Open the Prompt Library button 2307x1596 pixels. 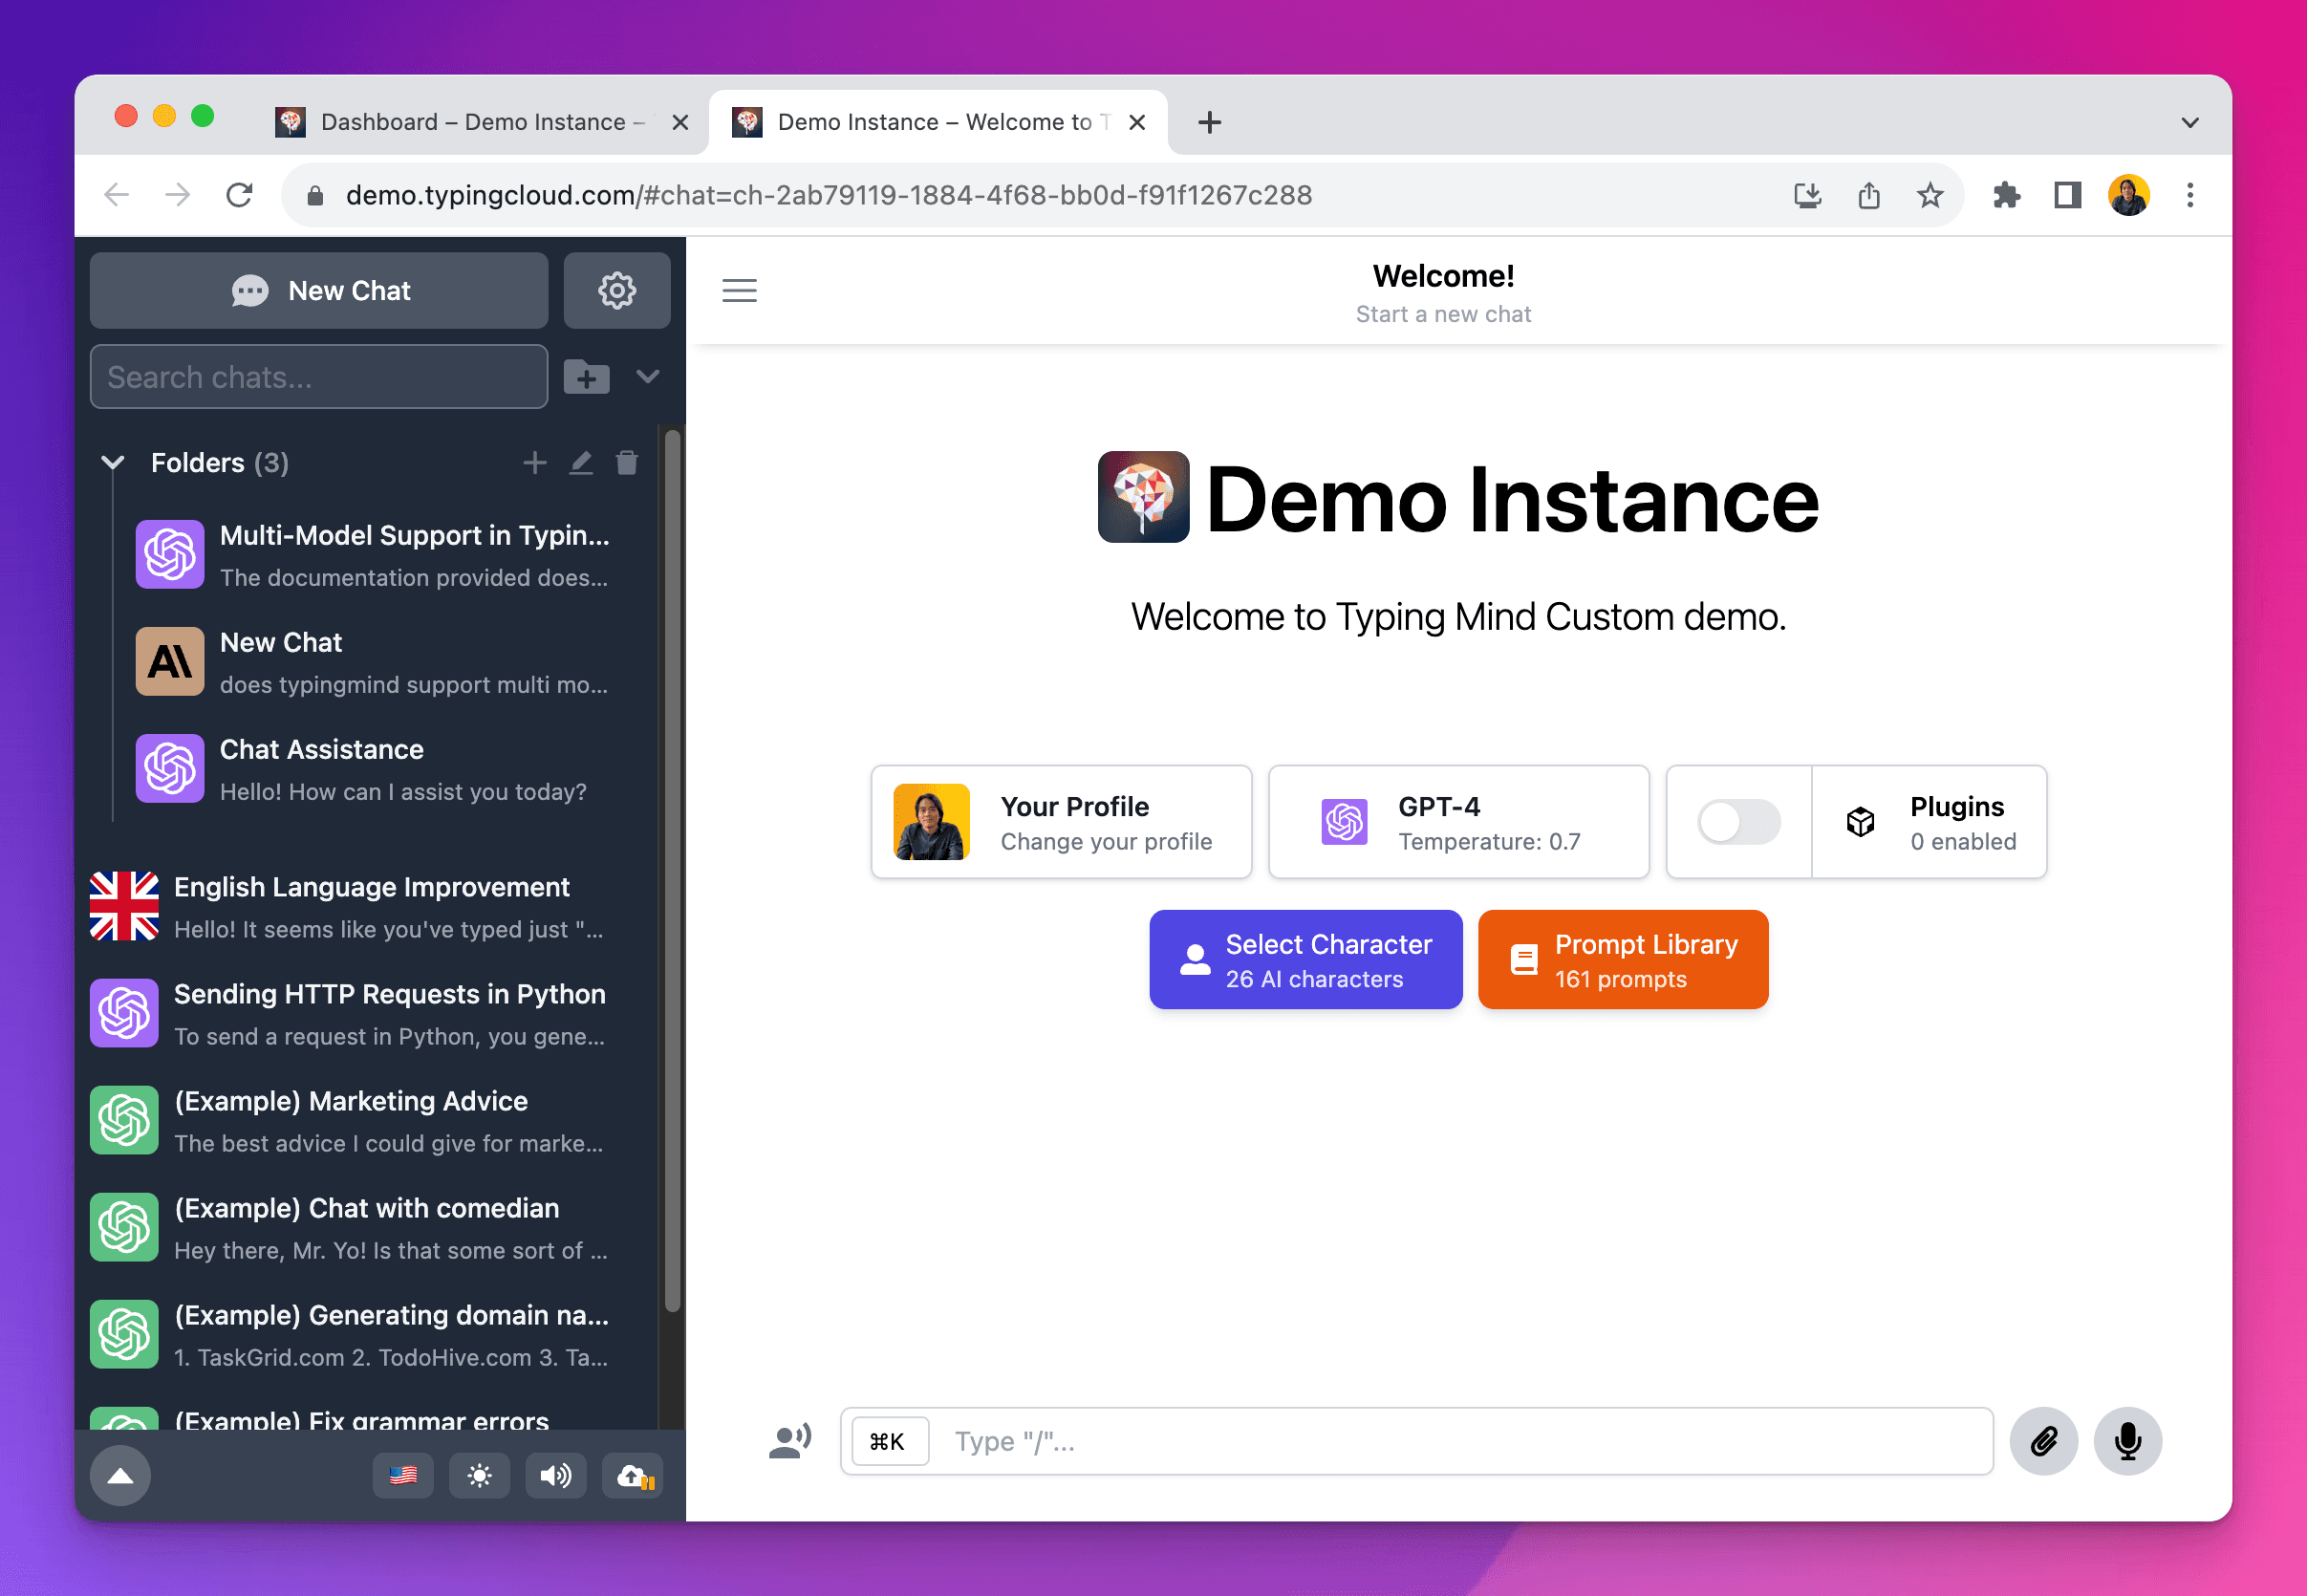1622,959
